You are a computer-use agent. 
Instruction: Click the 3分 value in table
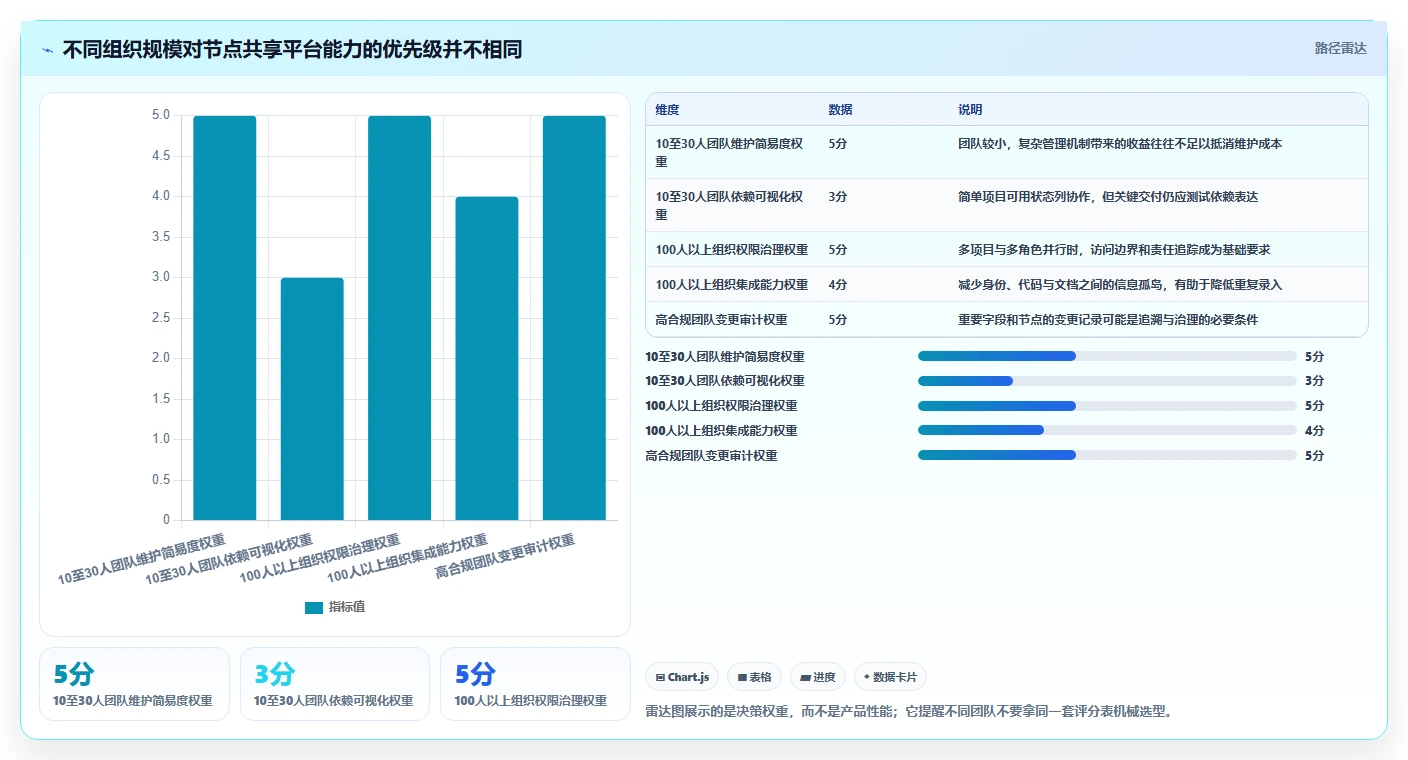click(x=838, y=197)
